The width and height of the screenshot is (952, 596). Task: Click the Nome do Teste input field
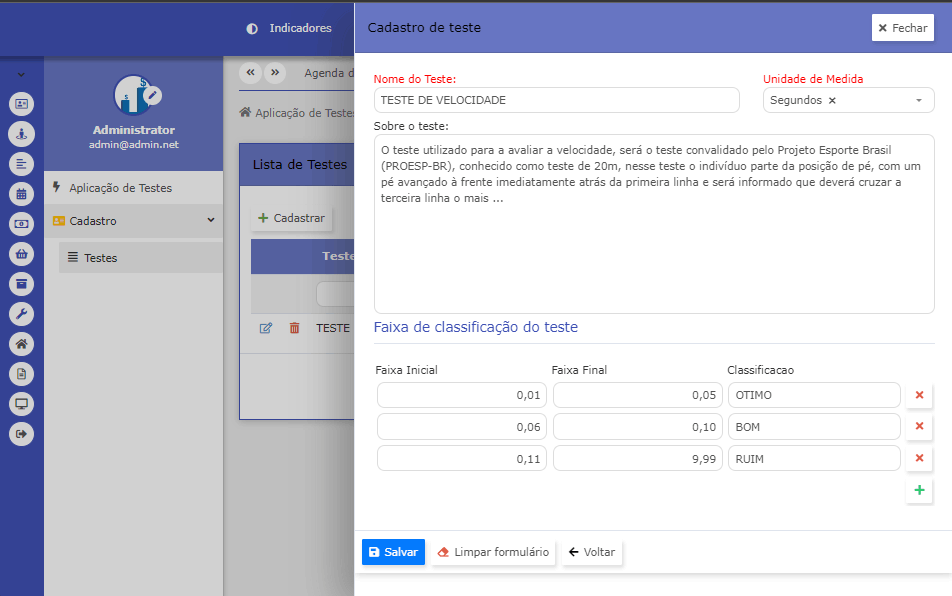(556, 100)
